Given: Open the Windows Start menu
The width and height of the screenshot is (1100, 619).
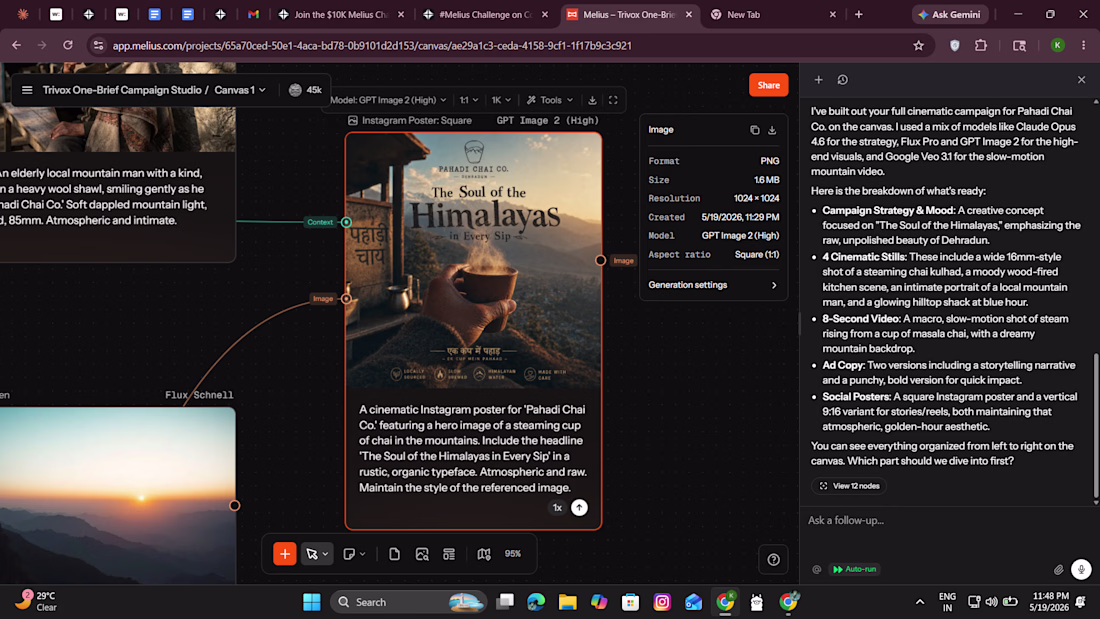Looking at the screenshot, I should click(x=311, y=601).
